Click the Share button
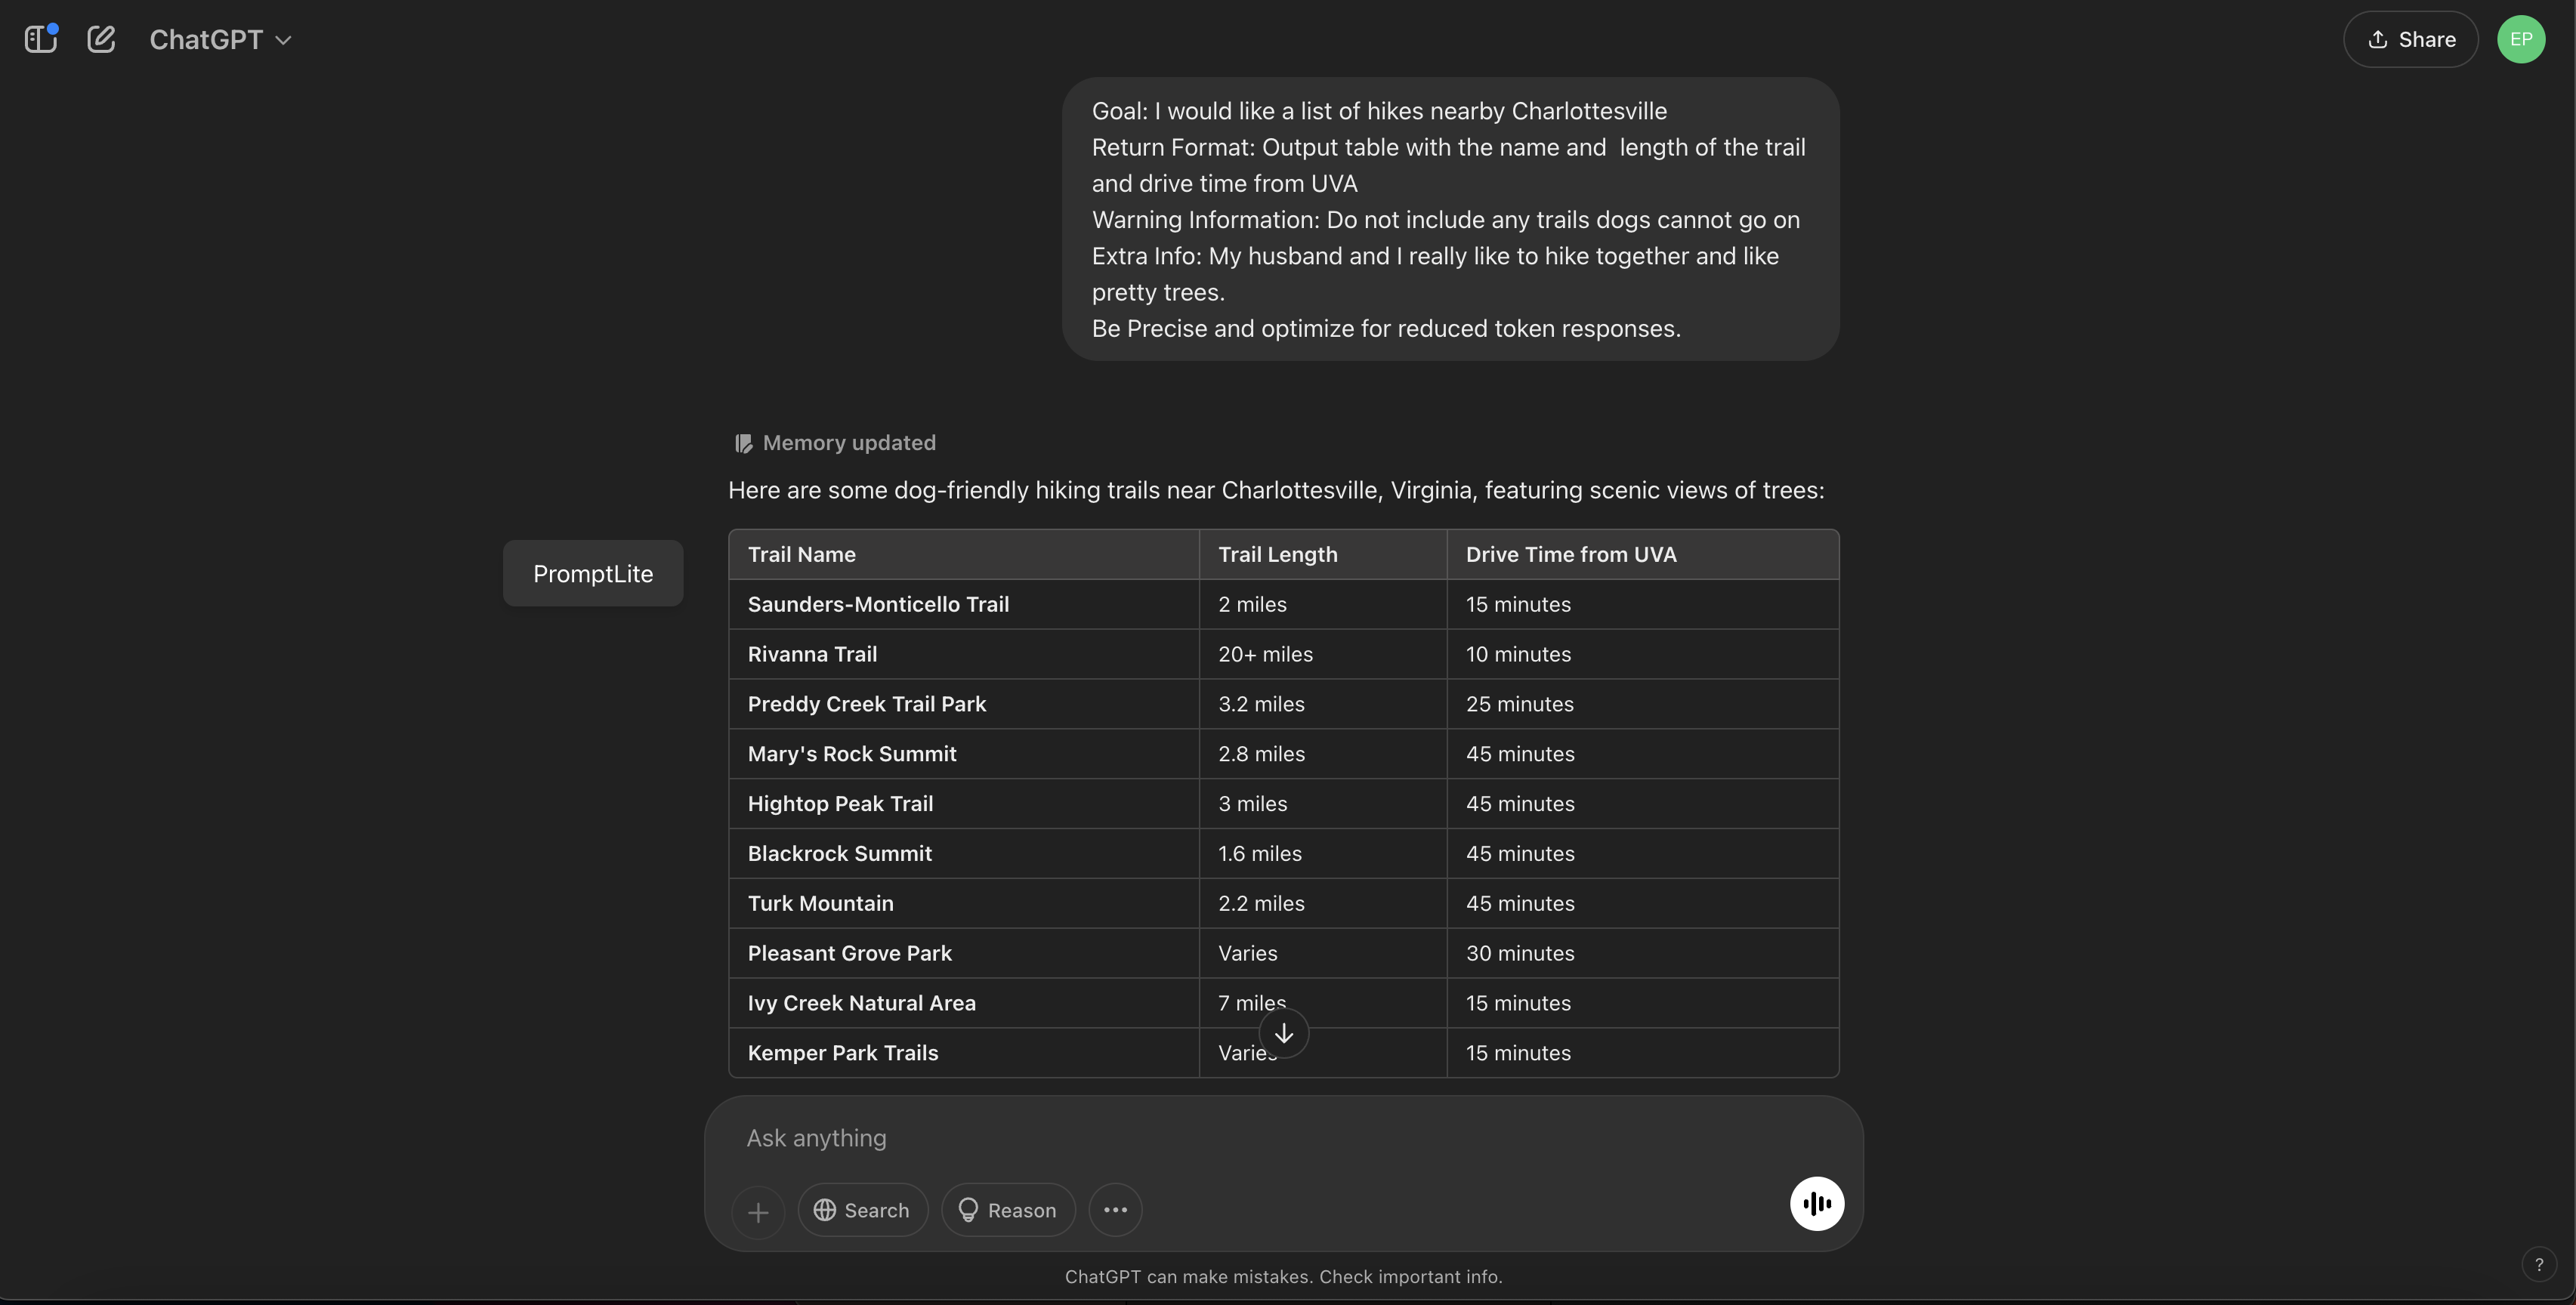2576x1305 pixels. 2410,39
